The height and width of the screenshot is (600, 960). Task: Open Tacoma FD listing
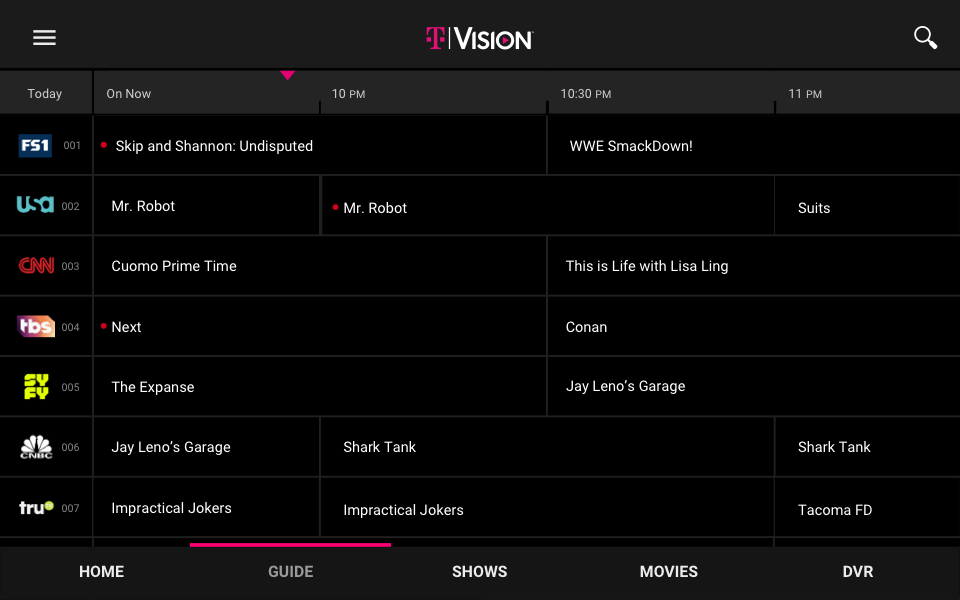coord(868,508)
